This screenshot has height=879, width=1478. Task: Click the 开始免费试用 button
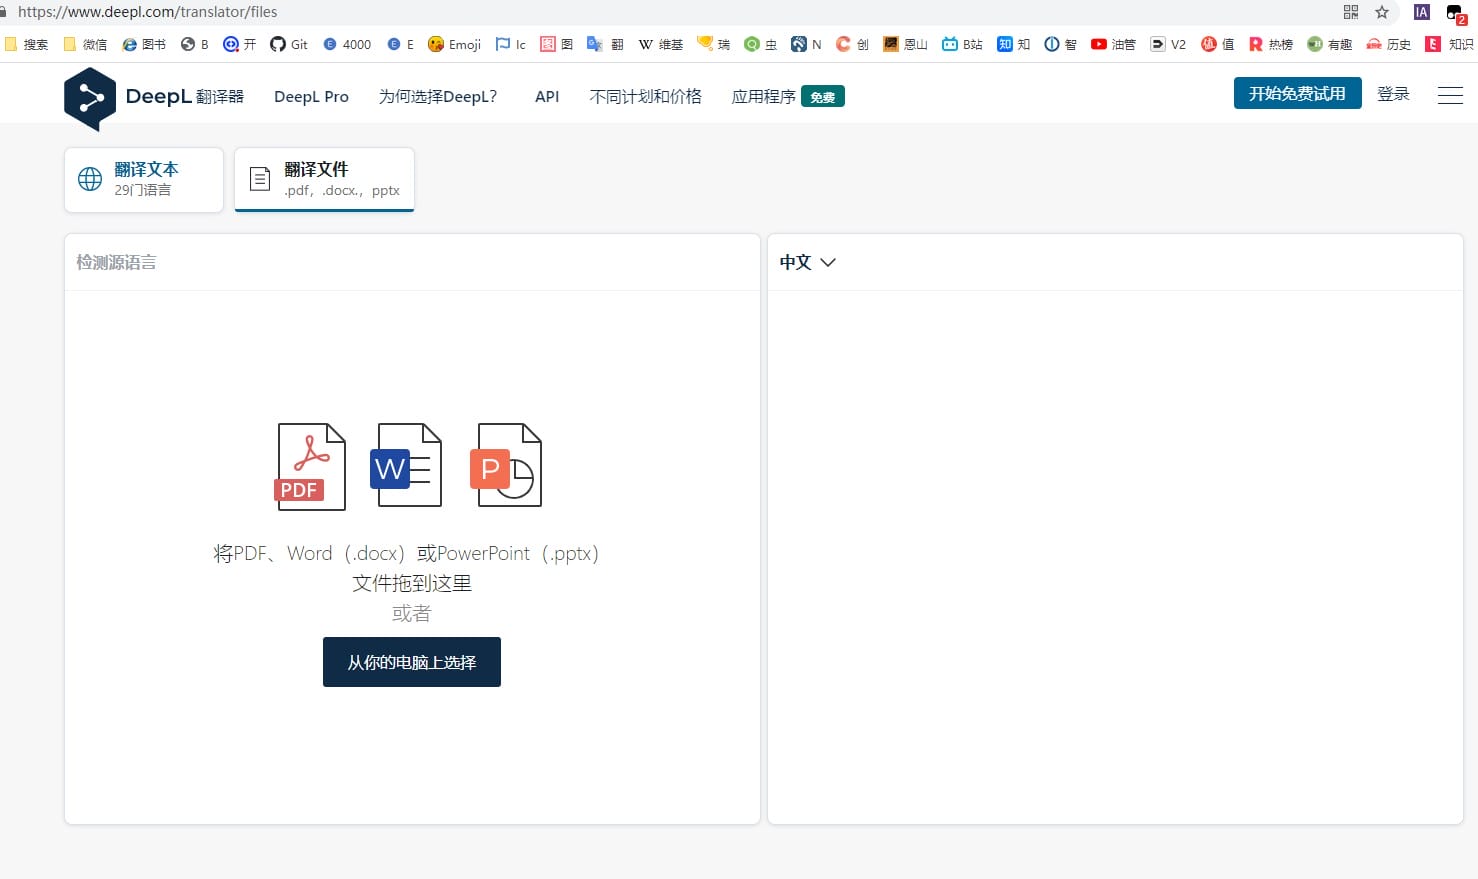point(1297,93)
